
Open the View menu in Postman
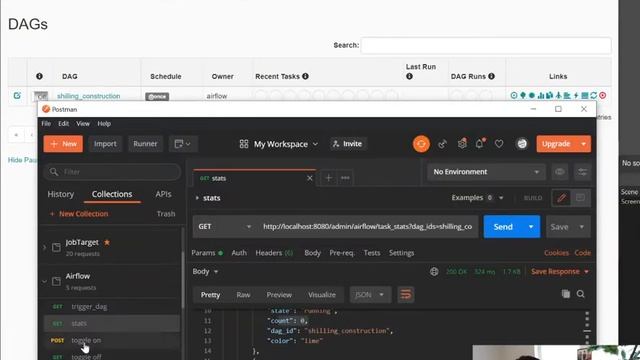point(83,124)
